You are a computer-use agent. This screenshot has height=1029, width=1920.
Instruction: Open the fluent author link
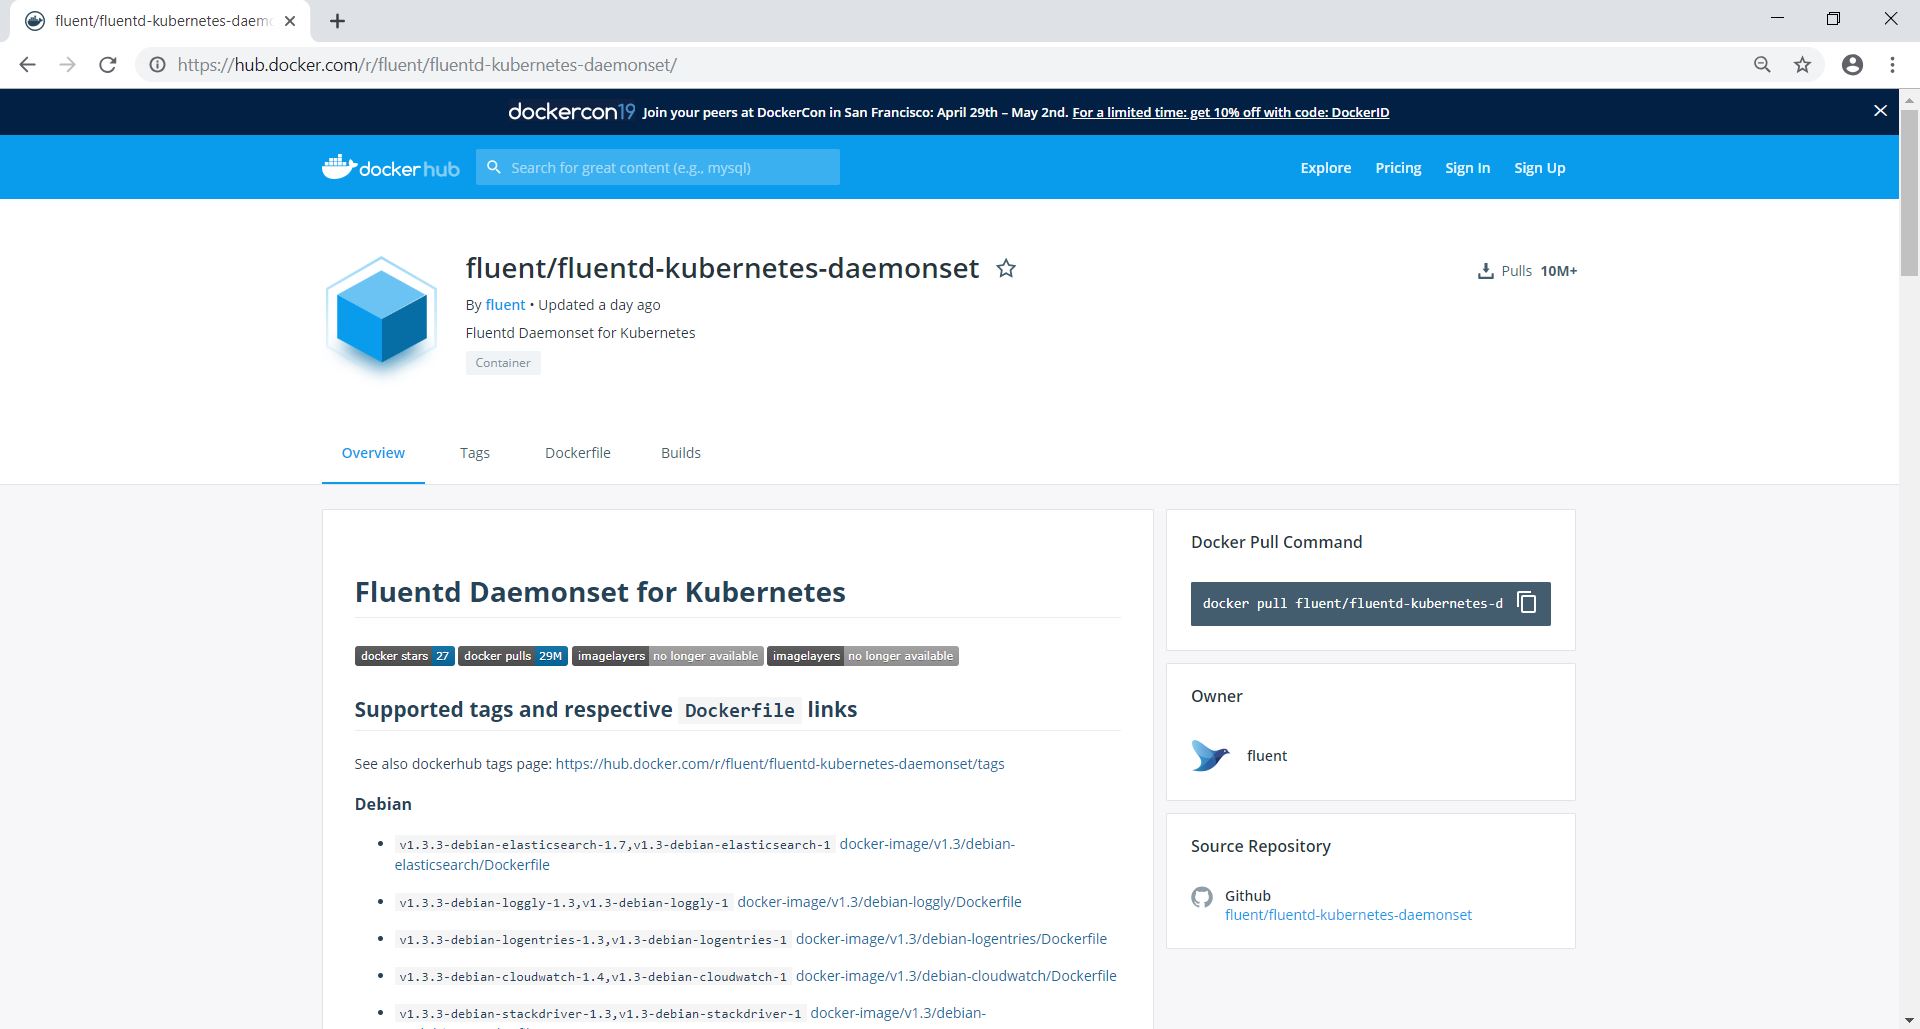(x=505, y=305)
